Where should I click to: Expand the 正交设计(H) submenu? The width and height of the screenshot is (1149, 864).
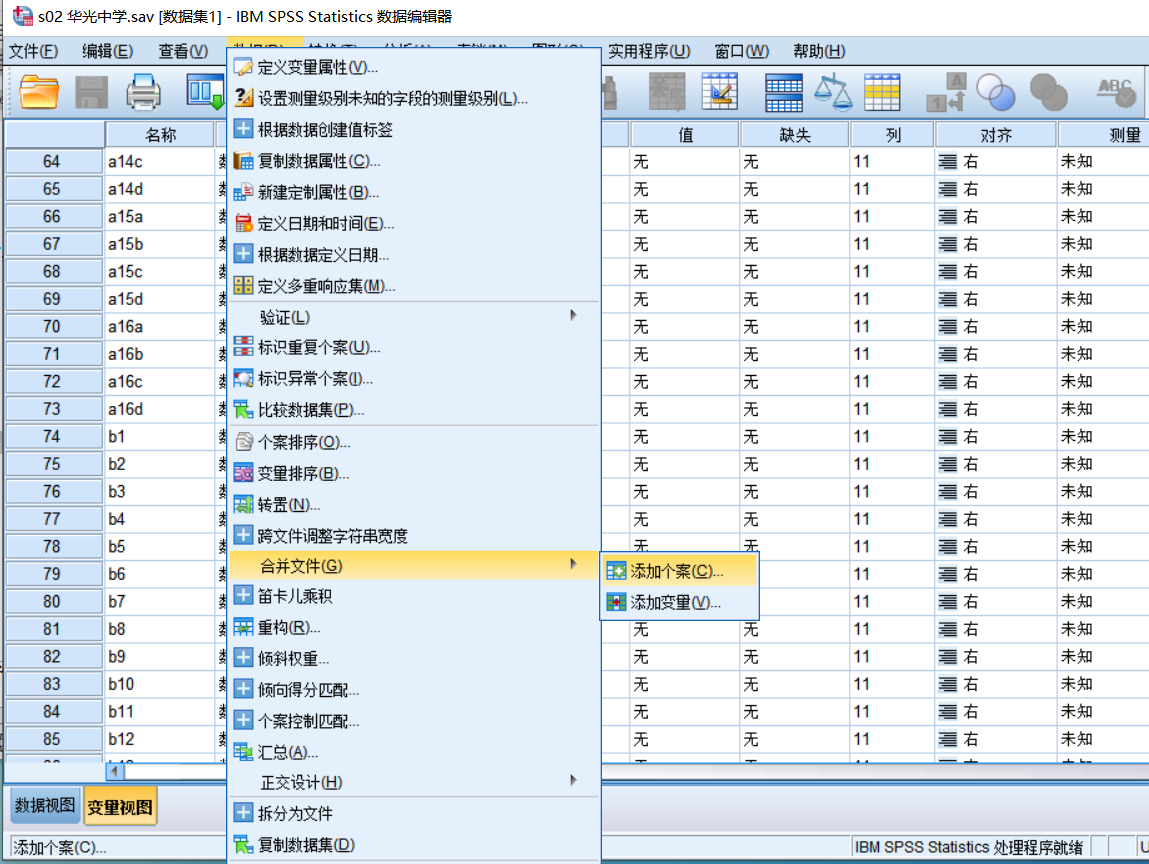pyautogui.click(x=414, y=782)
